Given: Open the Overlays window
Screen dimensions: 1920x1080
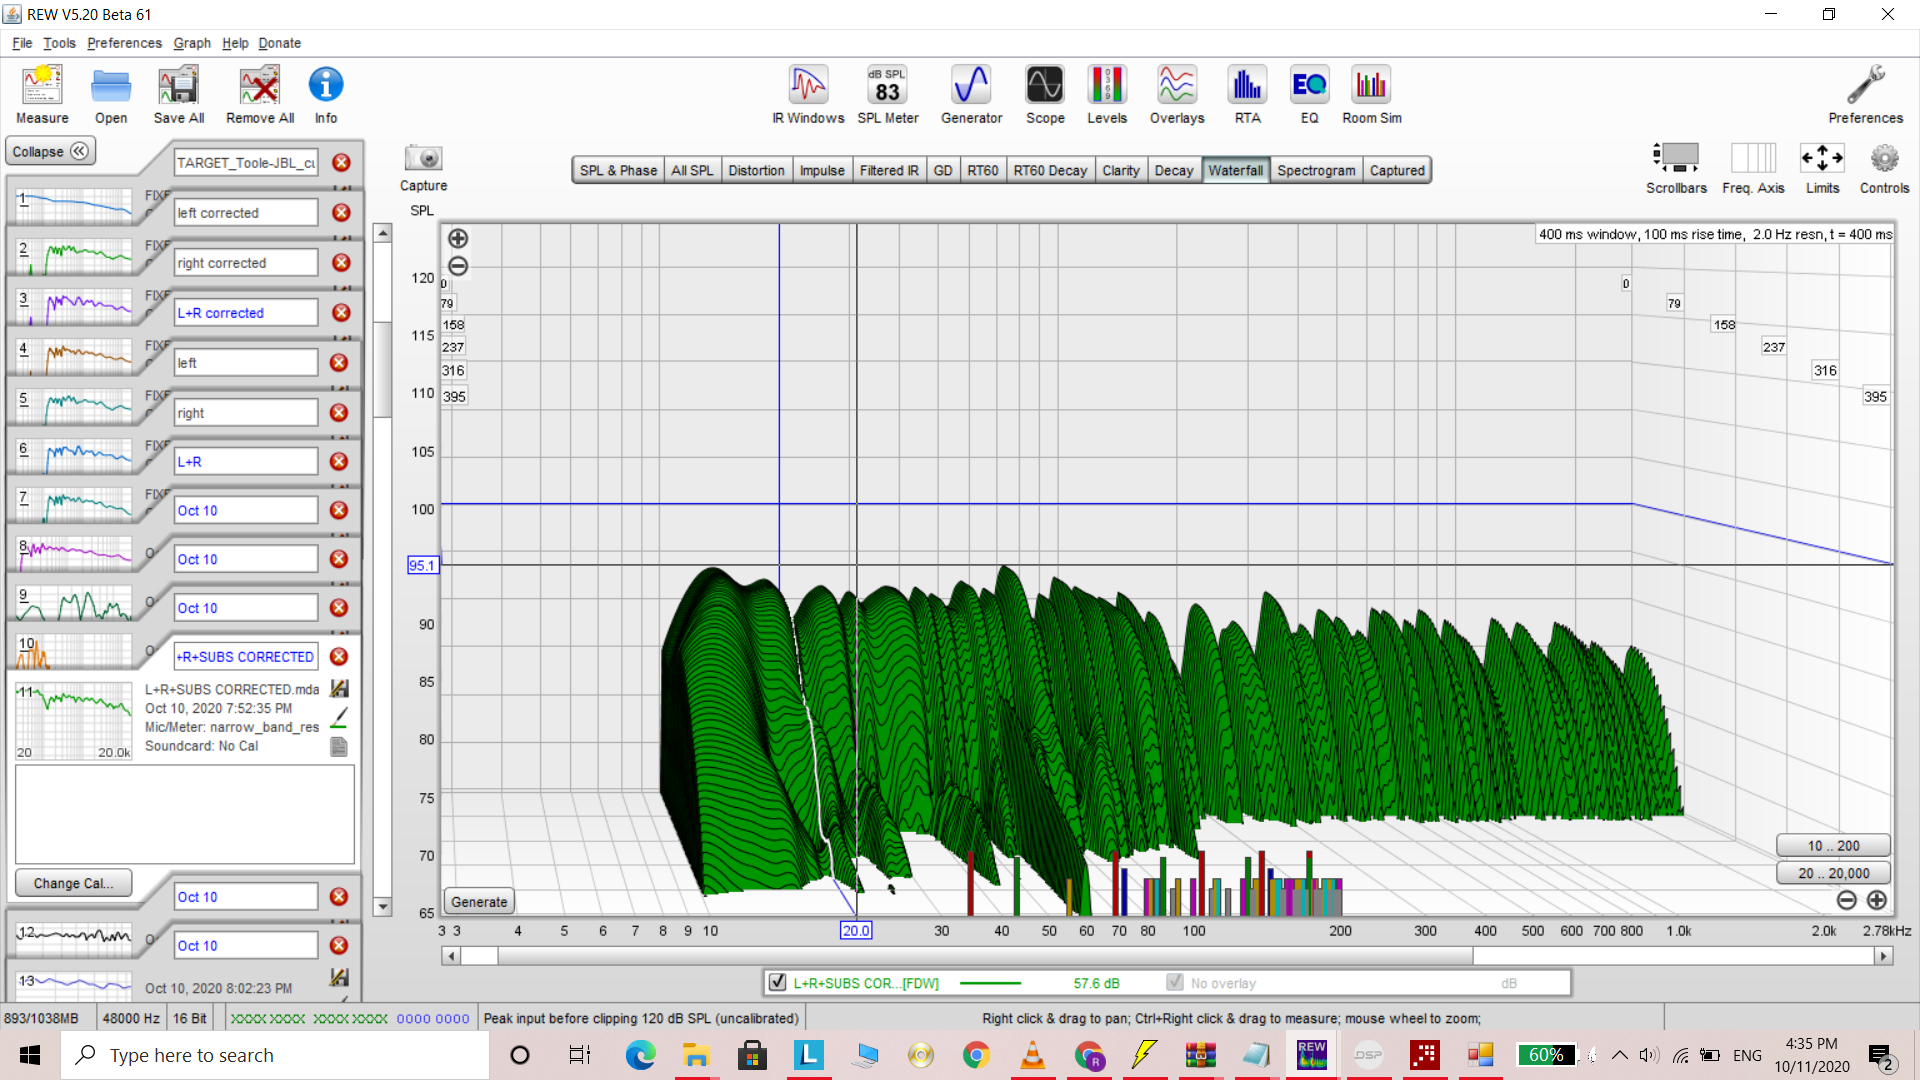Looking at the screenshot, I should (x=1177, y=95).
